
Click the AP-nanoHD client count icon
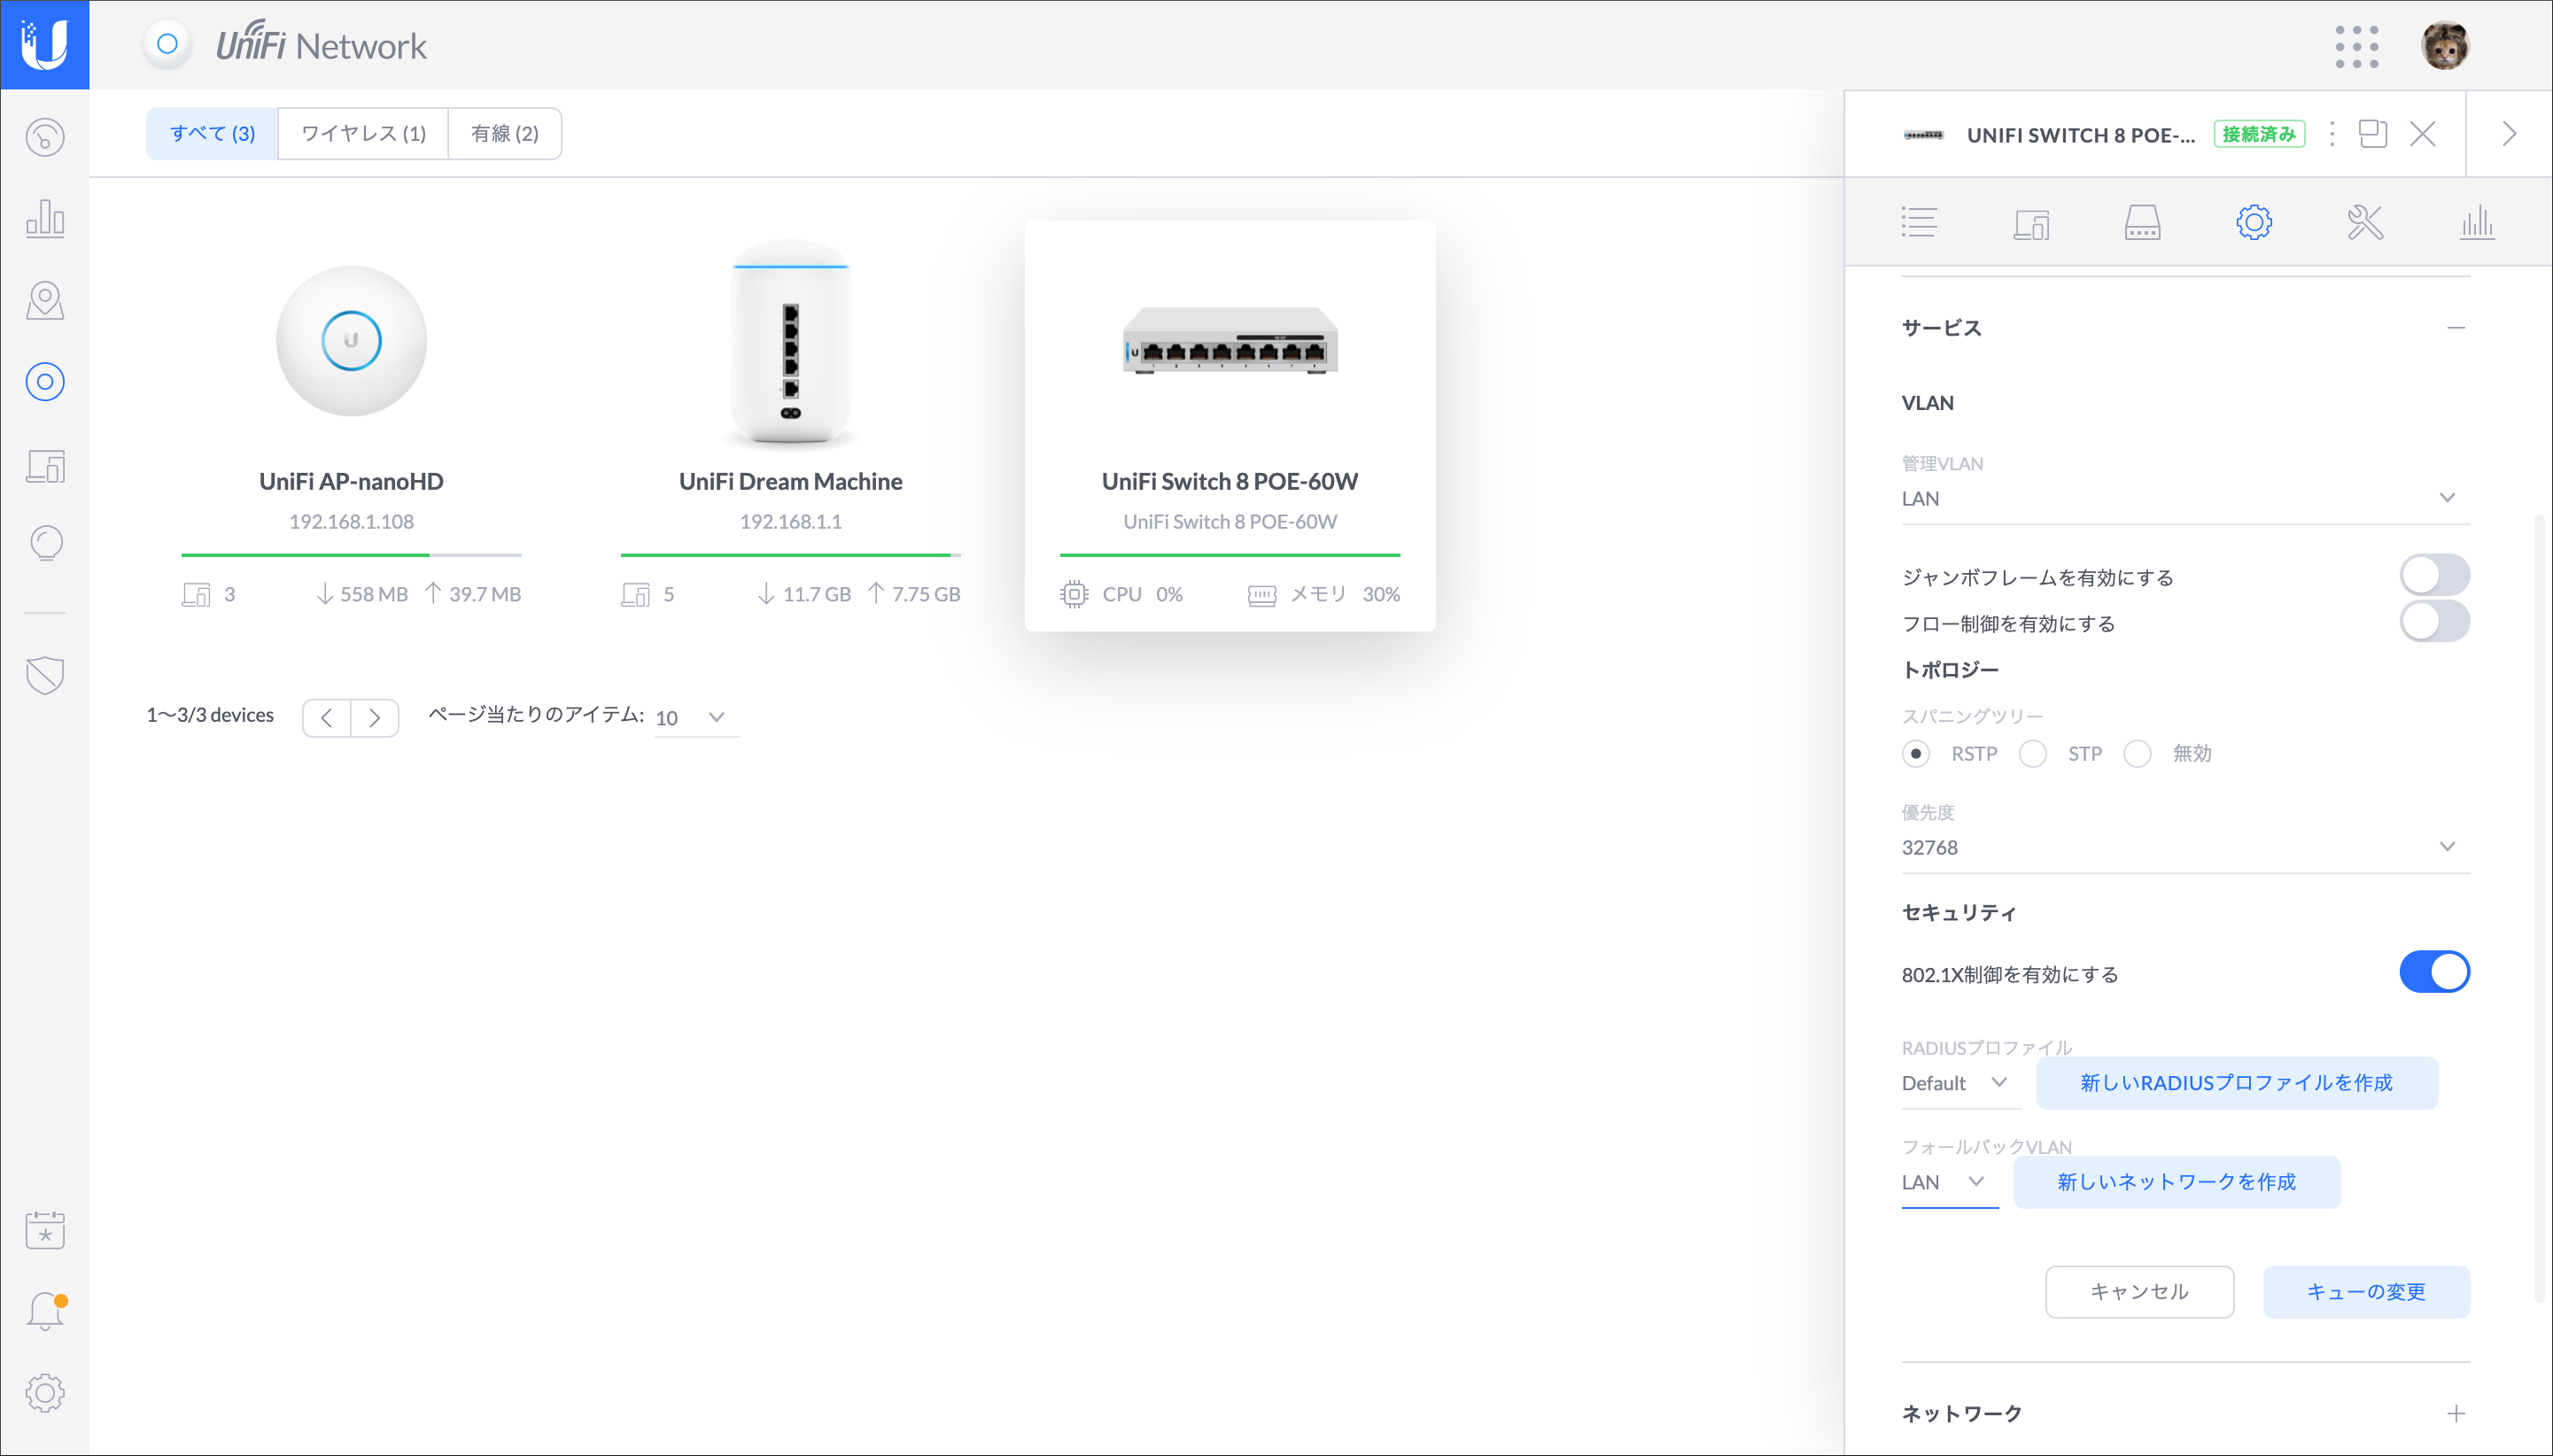[x=196, y=594]
